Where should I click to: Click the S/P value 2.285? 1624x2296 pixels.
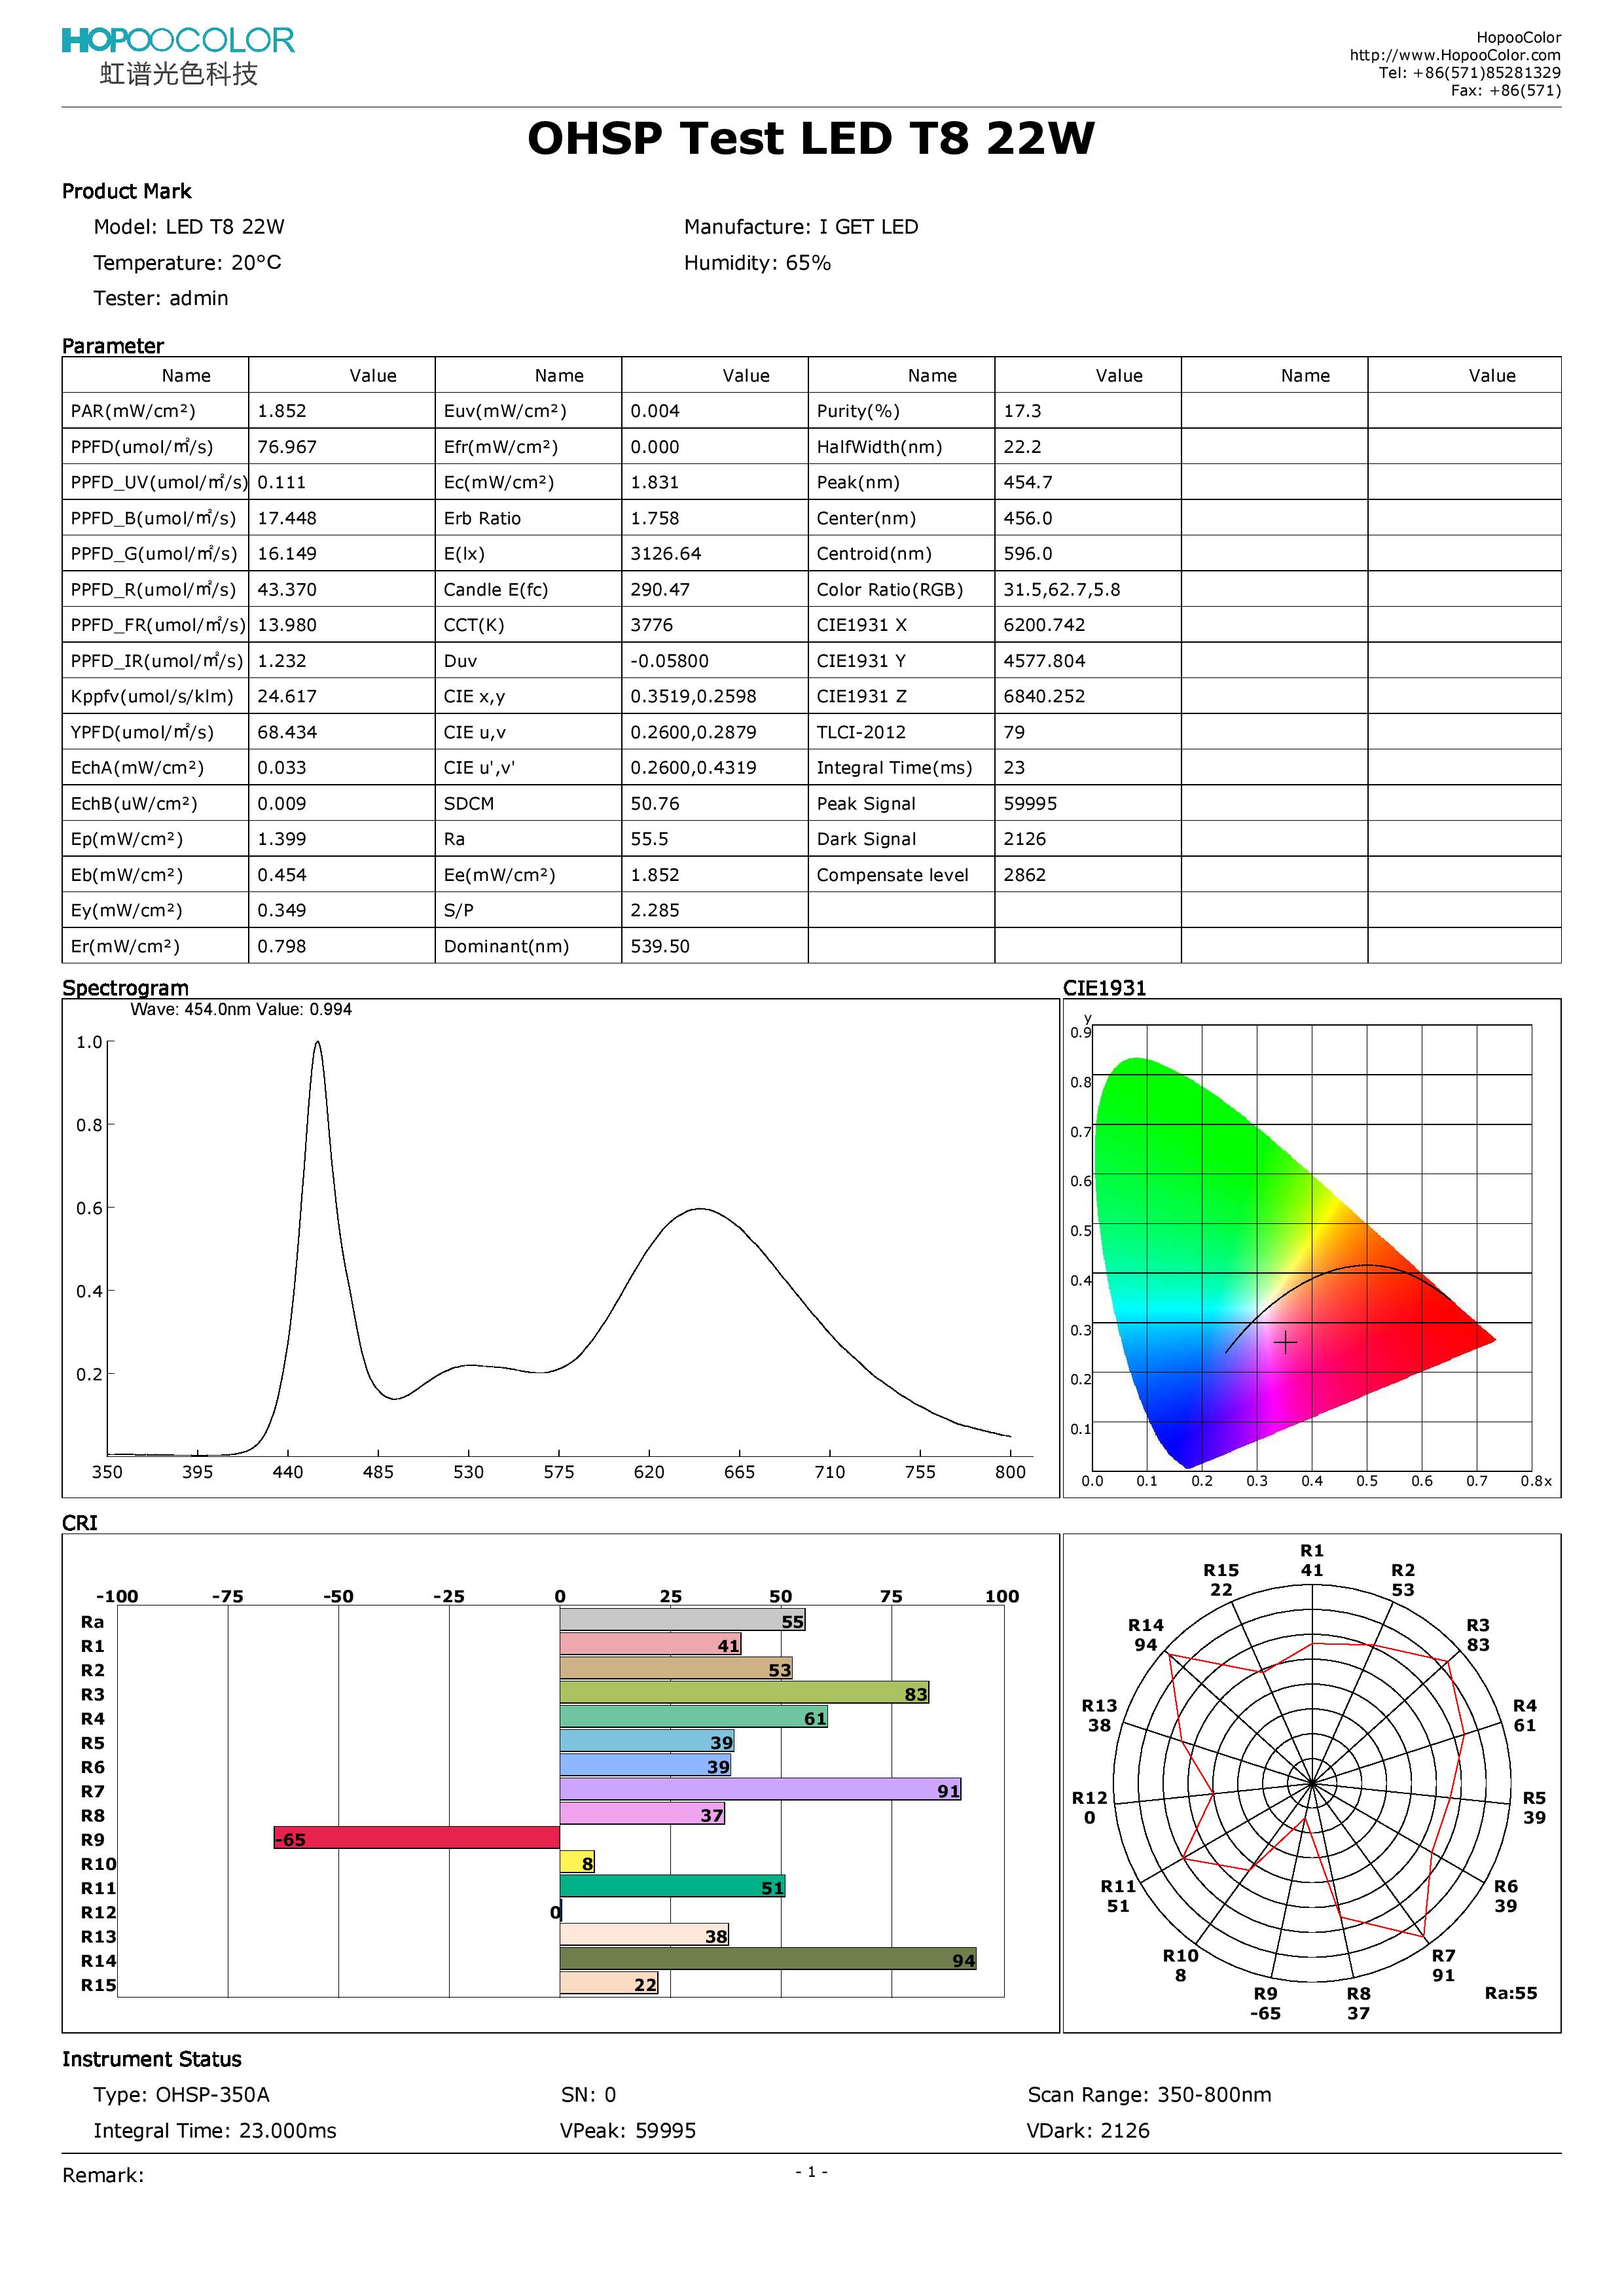point(655,911)
